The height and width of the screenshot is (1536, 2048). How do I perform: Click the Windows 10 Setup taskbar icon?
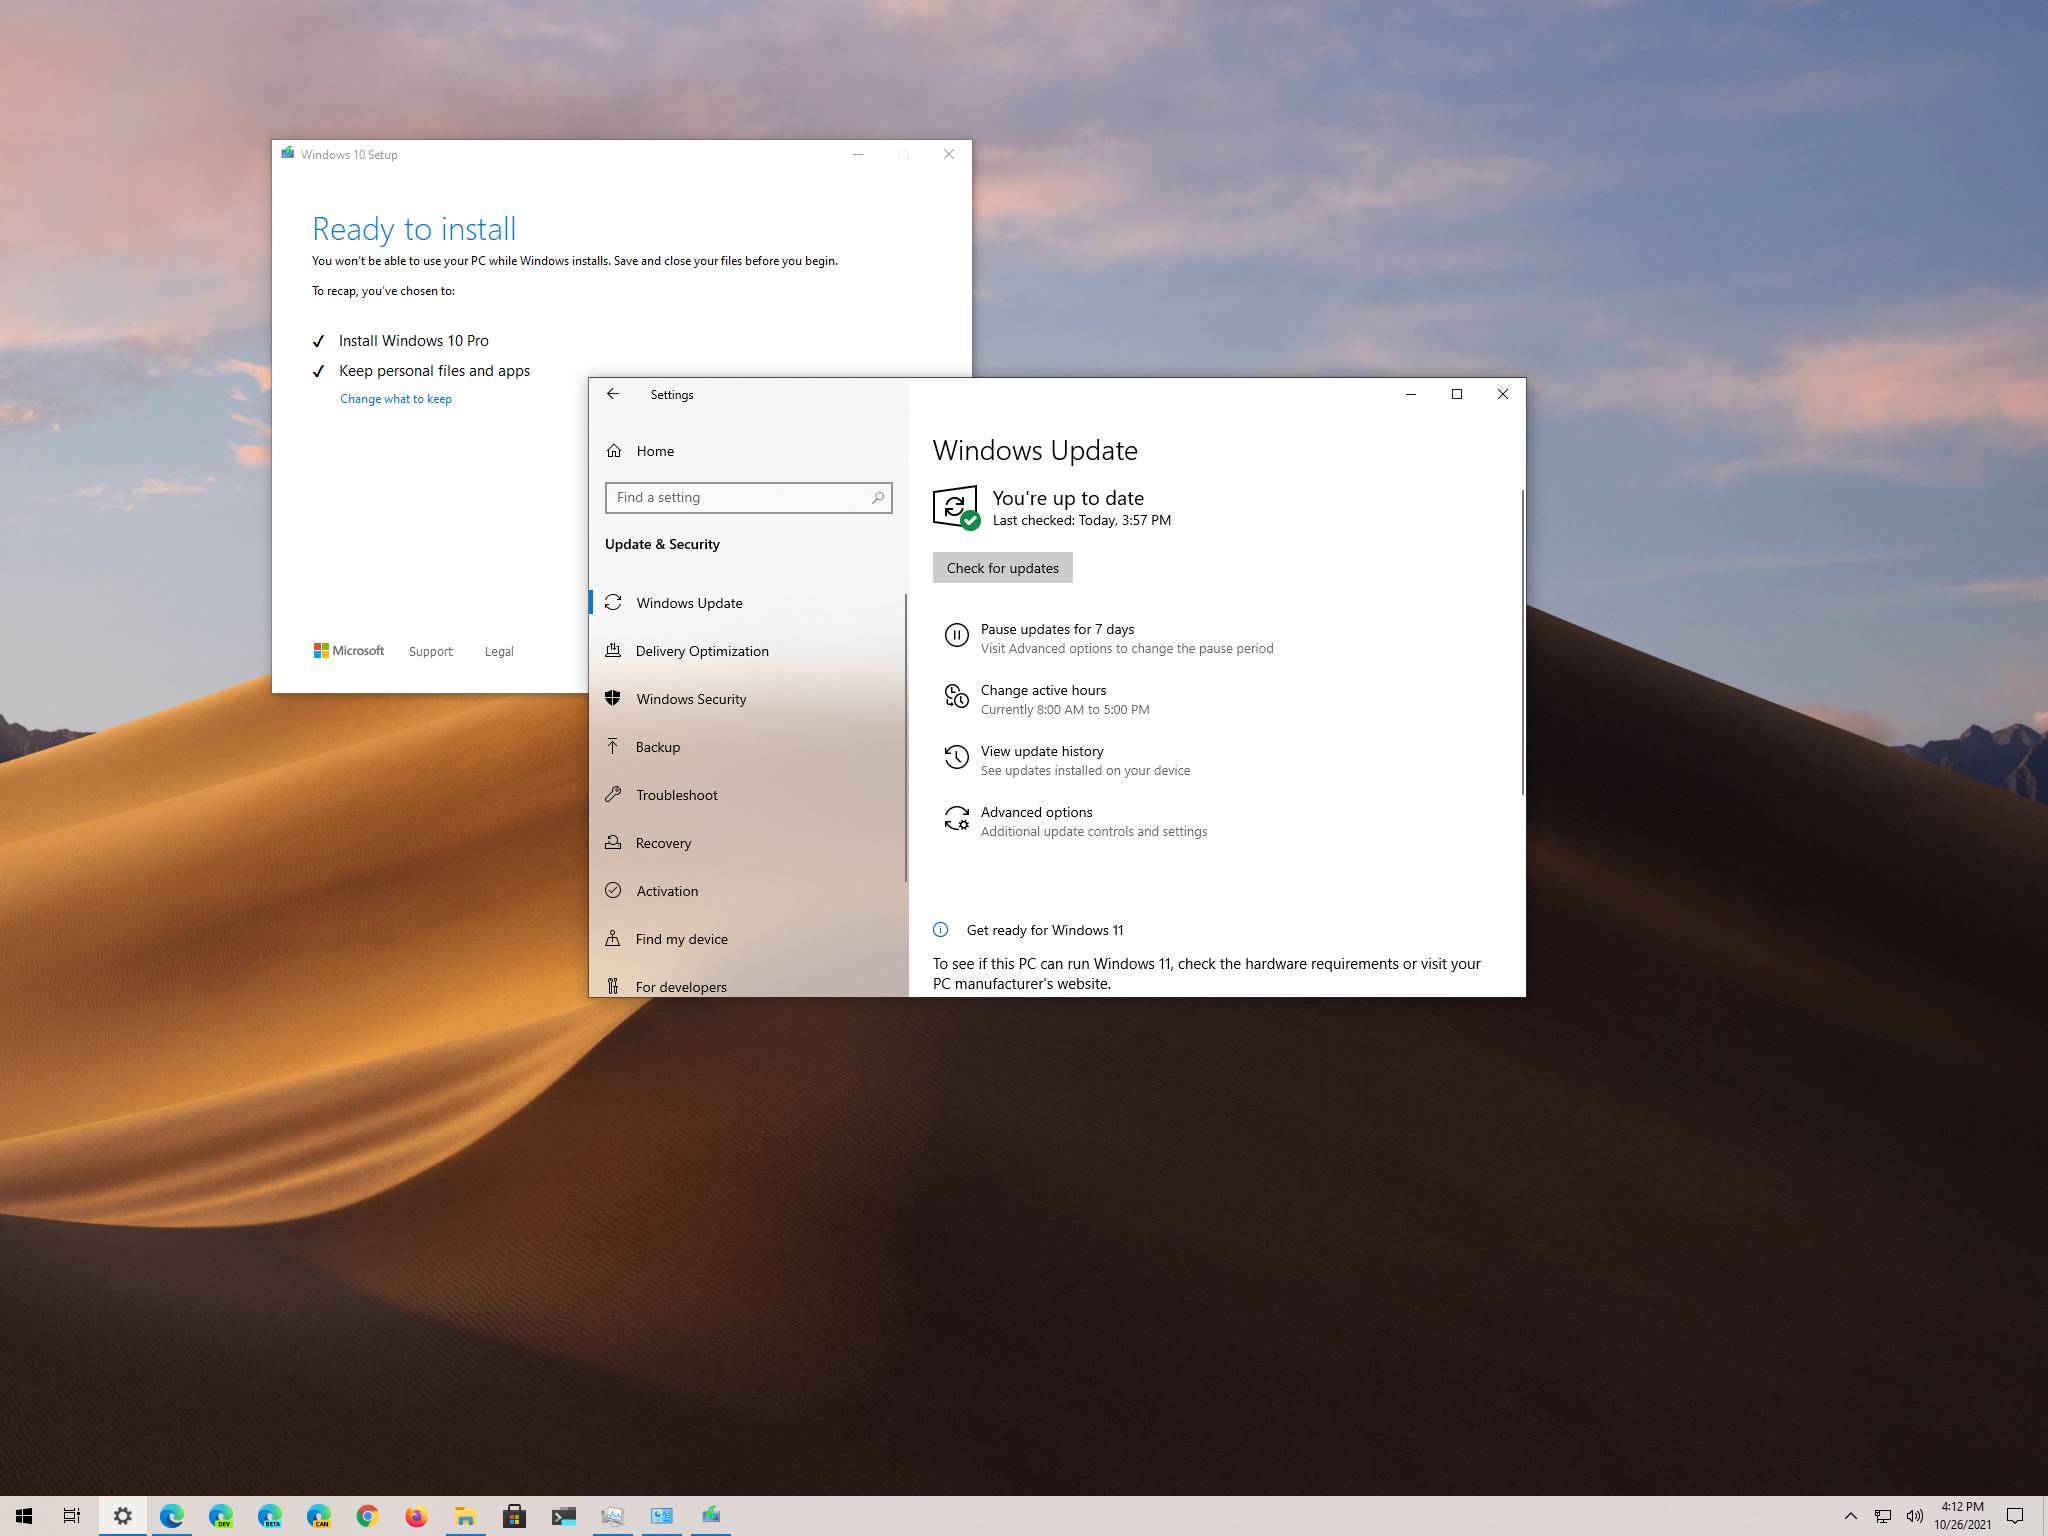click(x=710, y=1516)
